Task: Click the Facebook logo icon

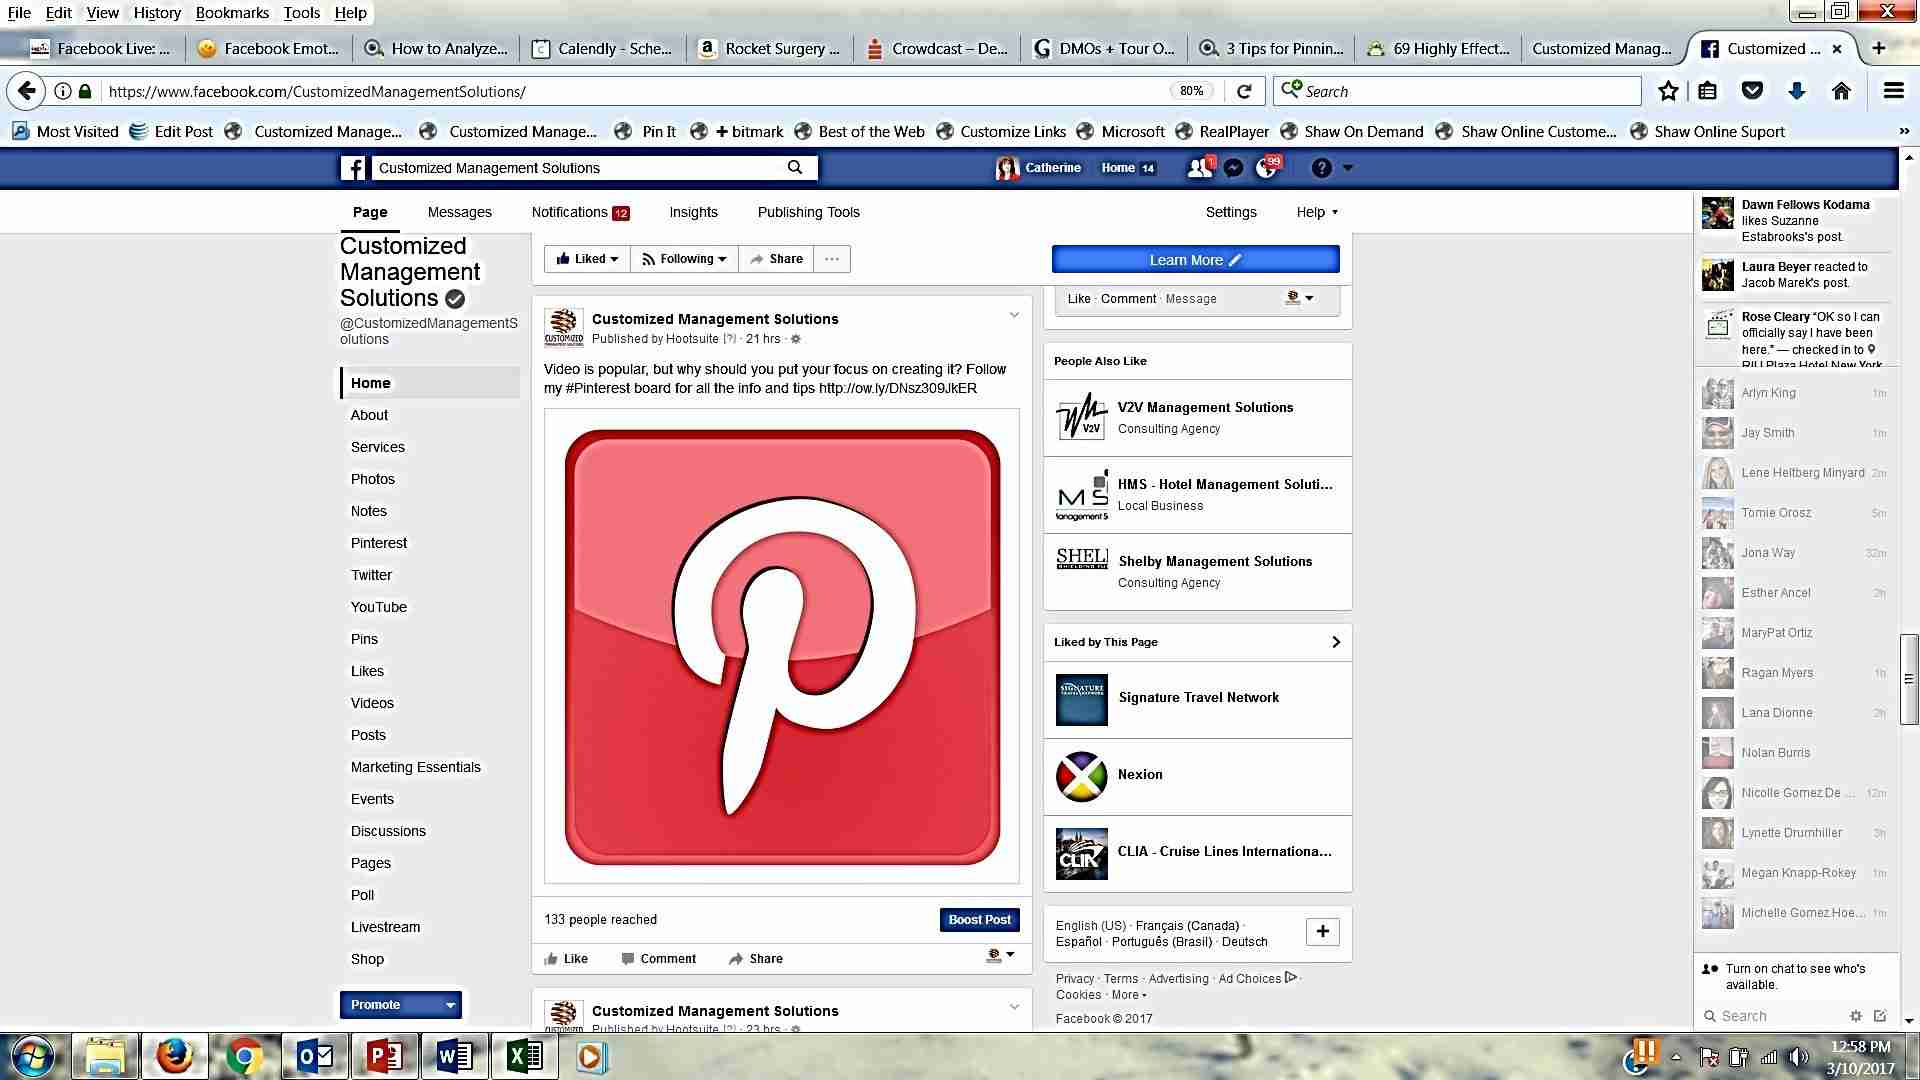Action: point(353,168)
